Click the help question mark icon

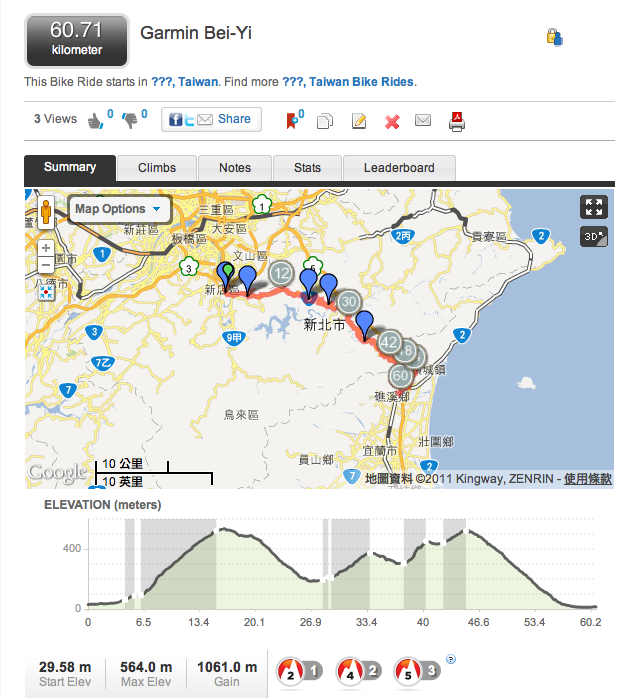point(451,659)
